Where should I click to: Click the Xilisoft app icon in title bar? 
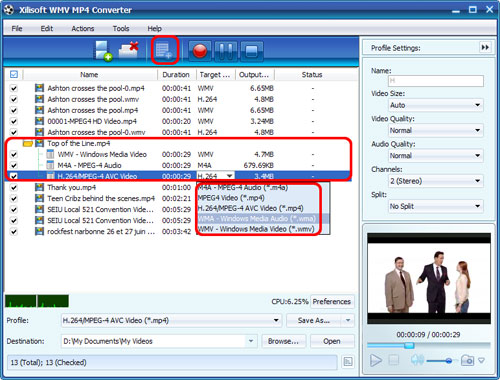[x=9, y=9]
